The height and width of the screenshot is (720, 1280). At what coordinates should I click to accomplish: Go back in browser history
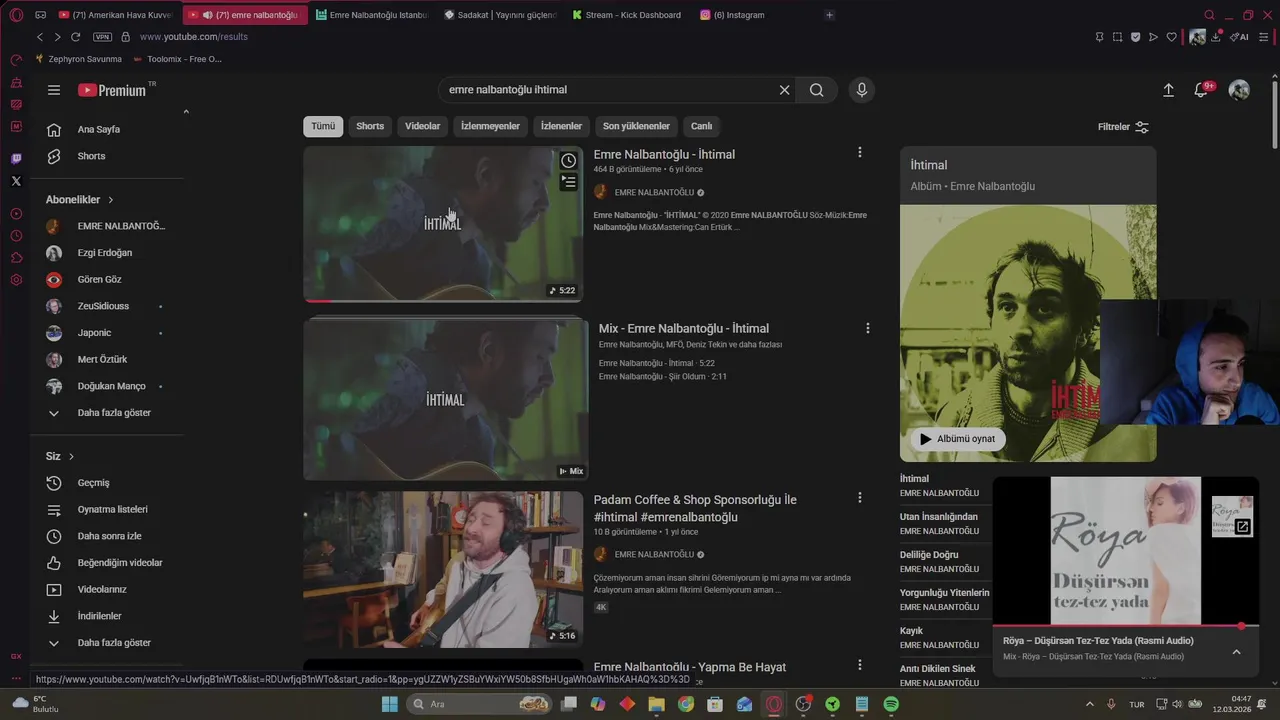click(x=40, y=37)
